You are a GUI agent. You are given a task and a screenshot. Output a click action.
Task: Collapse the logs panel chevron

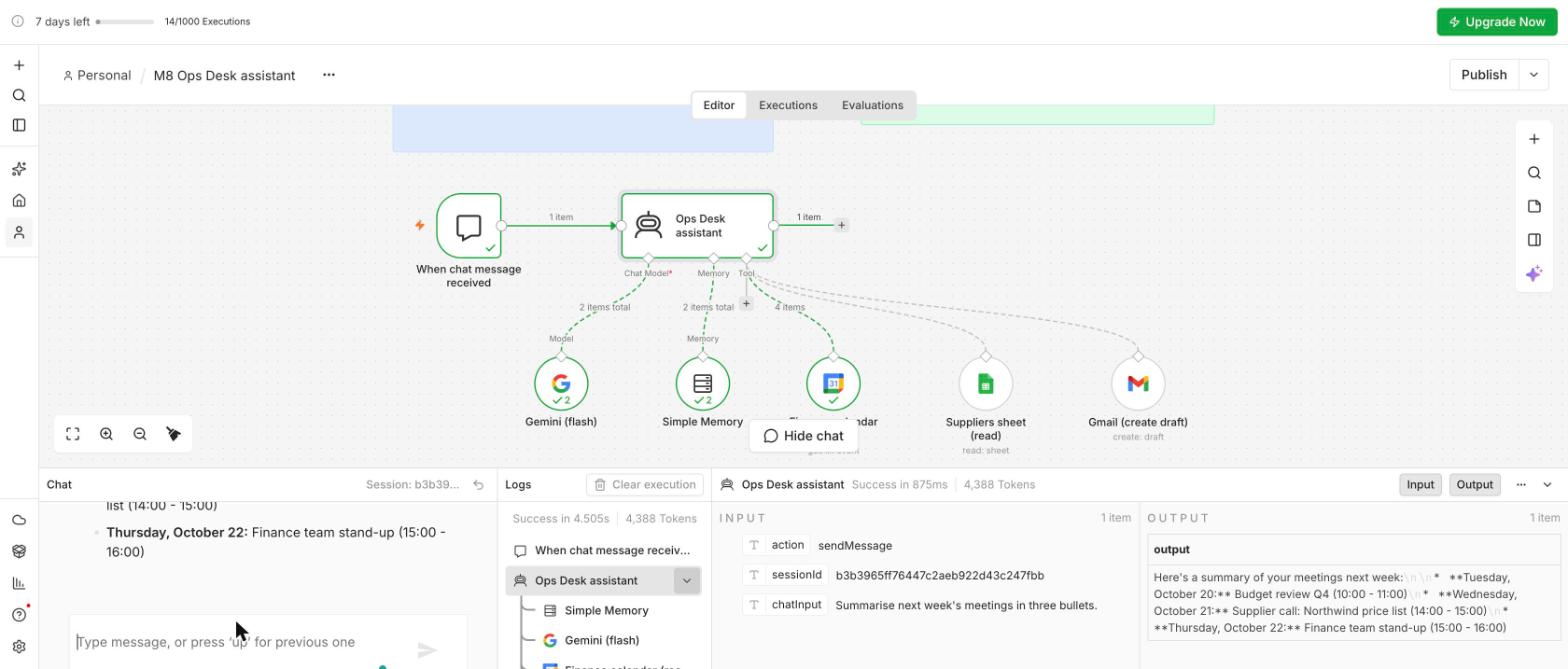point(1547,485)
